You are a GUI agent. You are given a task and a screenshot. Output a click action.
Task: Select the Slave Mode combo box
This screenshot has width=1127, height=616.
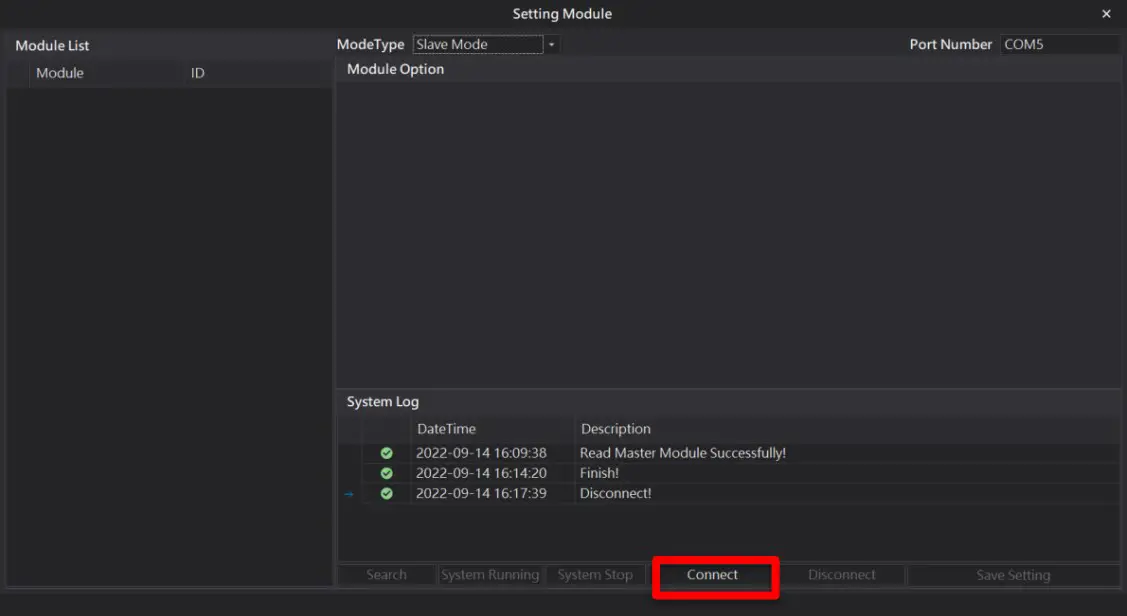tap(478, 45)
